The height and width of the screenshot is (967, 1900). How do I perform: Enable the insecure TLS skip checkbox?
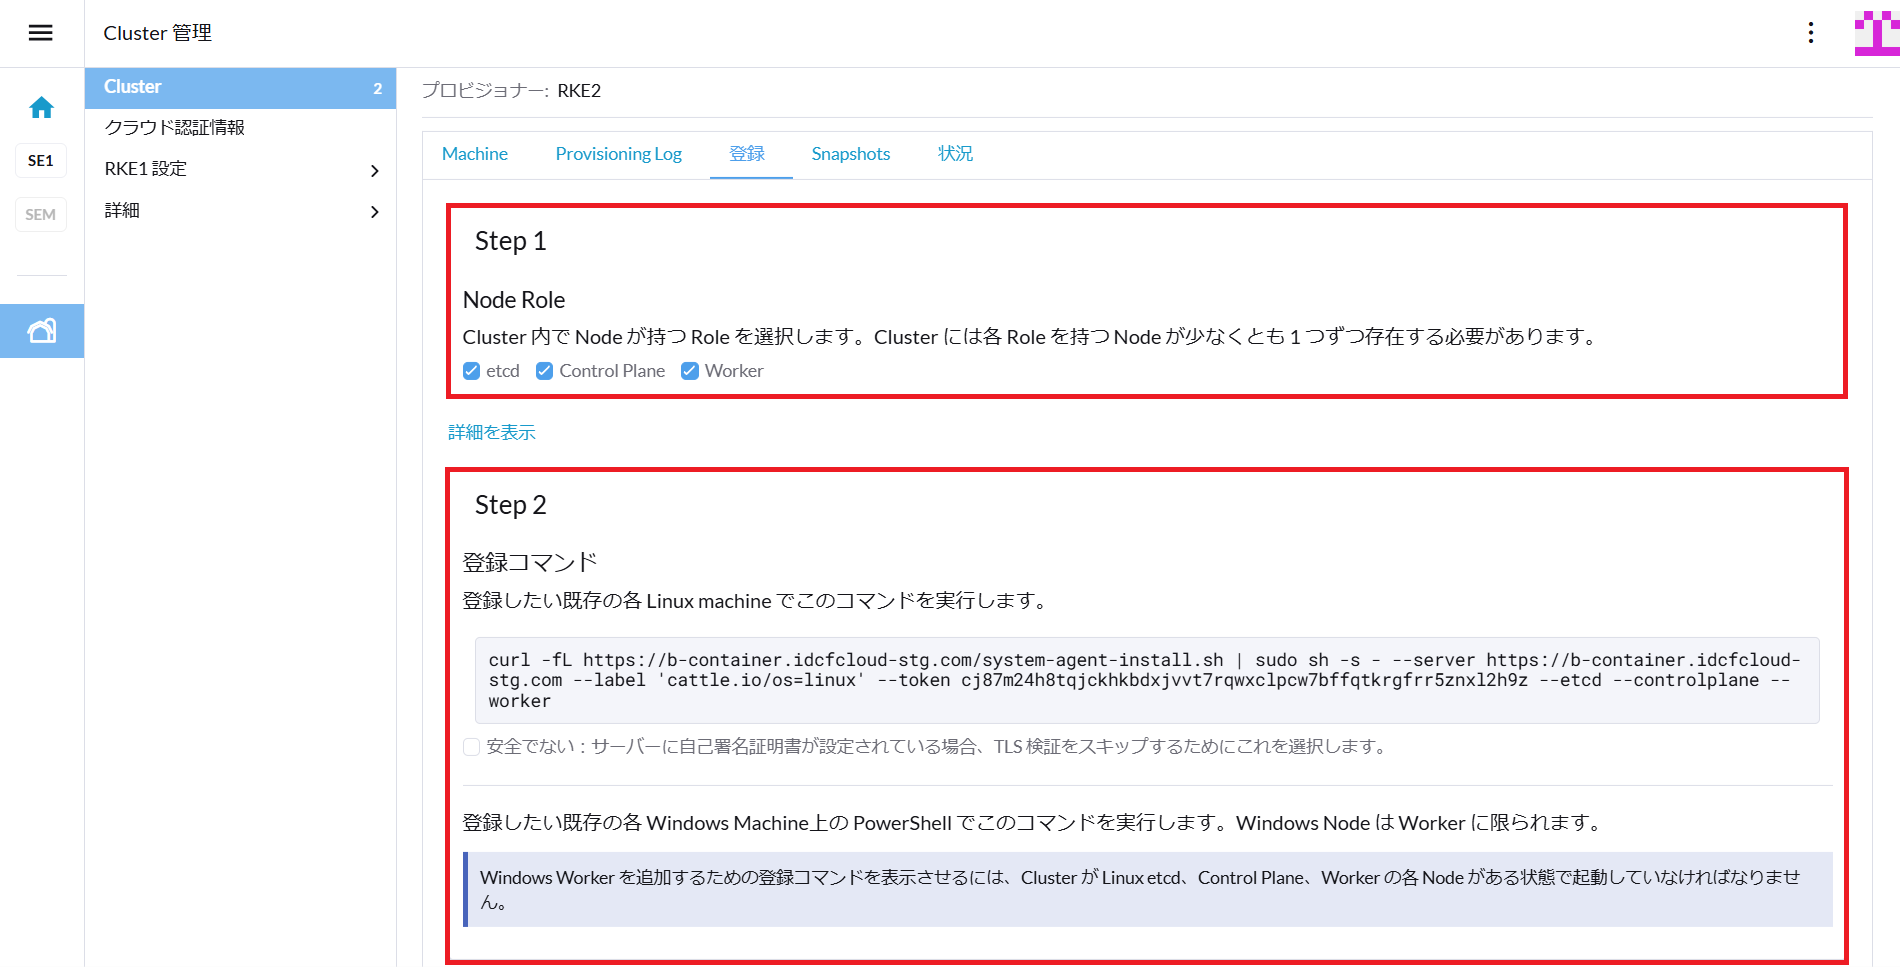tap(472, 747)
